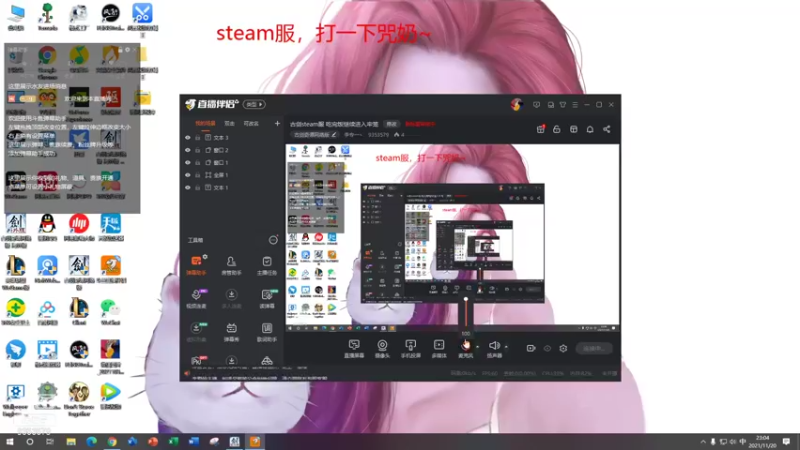Add a 摄像头 camera source
This screenshot has height=450, width=800.
tap(382, 349)
